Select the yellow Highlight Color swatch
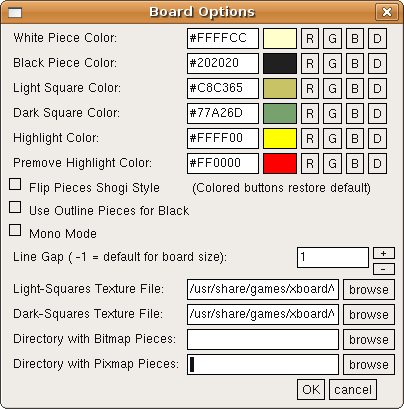The image size is (404, 409). [x=280, y=139]
